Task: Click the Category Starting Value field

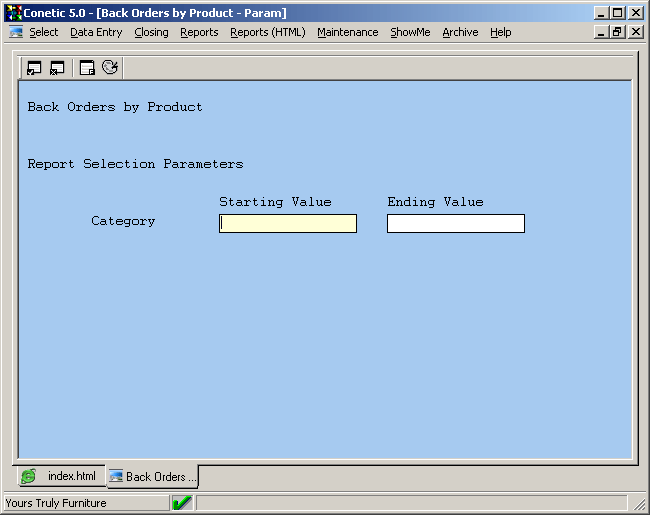Action: (x=288, y=224)
